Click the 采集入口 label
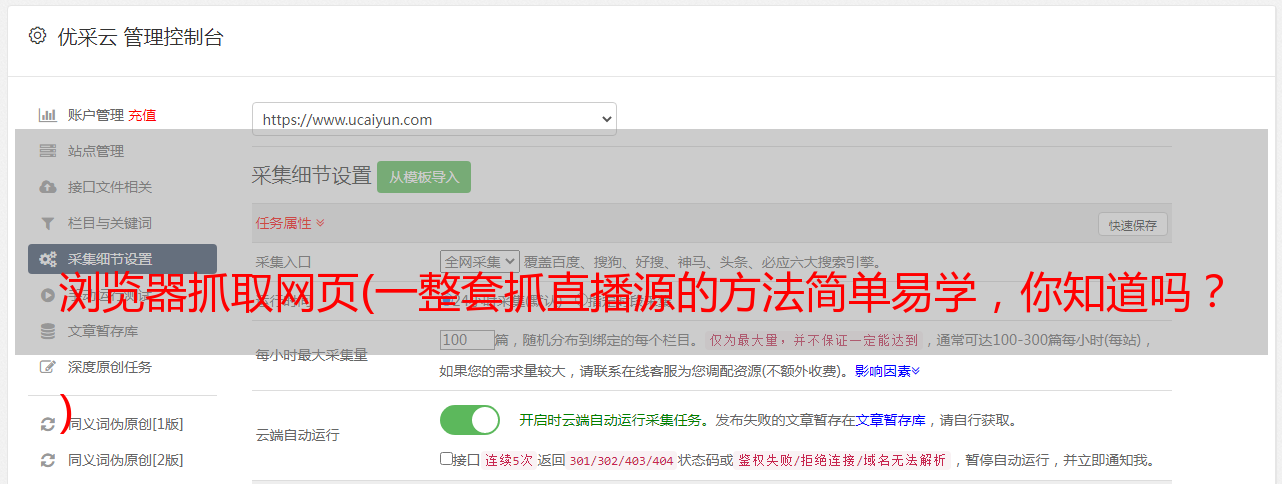The width and height of the screenshot is (1282, 484). 284,261
